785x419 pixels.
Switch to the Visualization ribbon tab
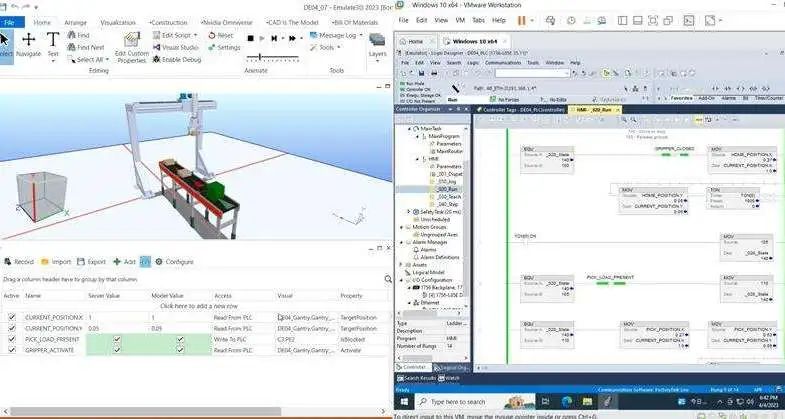118,21
